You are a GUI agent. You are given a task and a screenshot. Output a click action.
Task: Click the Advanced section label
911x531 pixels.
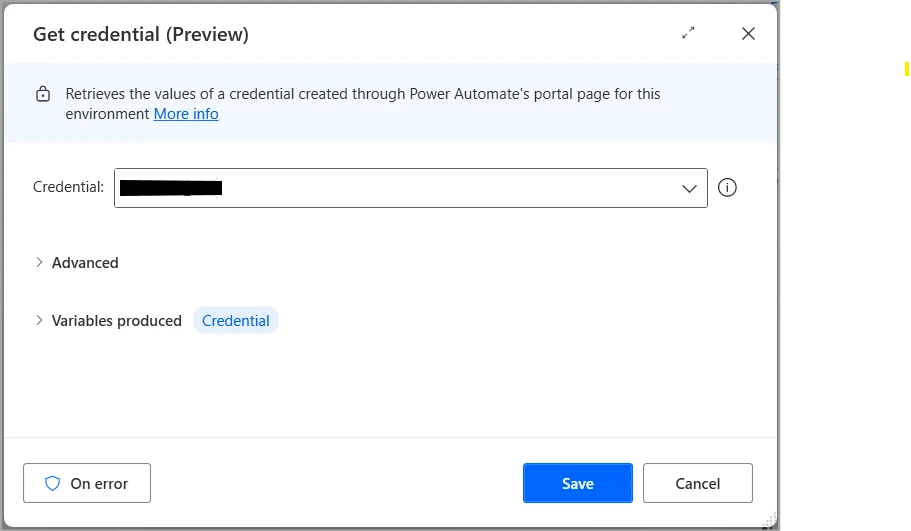pyautogui.click(x=85, y=263)
